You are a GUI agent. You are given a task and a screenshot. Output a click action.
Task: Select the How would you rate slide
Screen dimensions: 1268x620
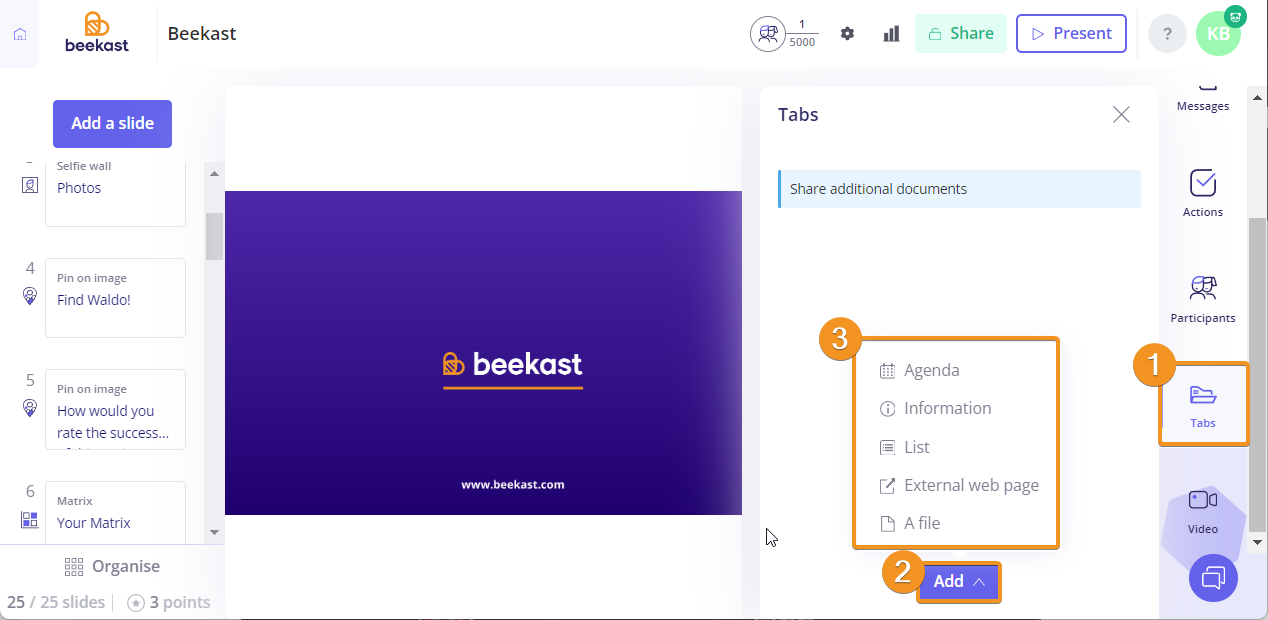115,409
